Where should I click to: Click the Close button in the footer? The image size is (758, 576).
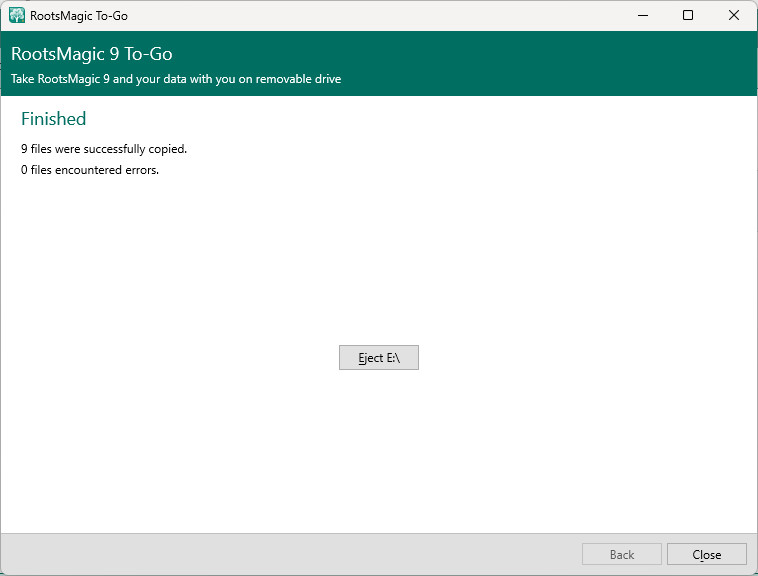(706, 555)
